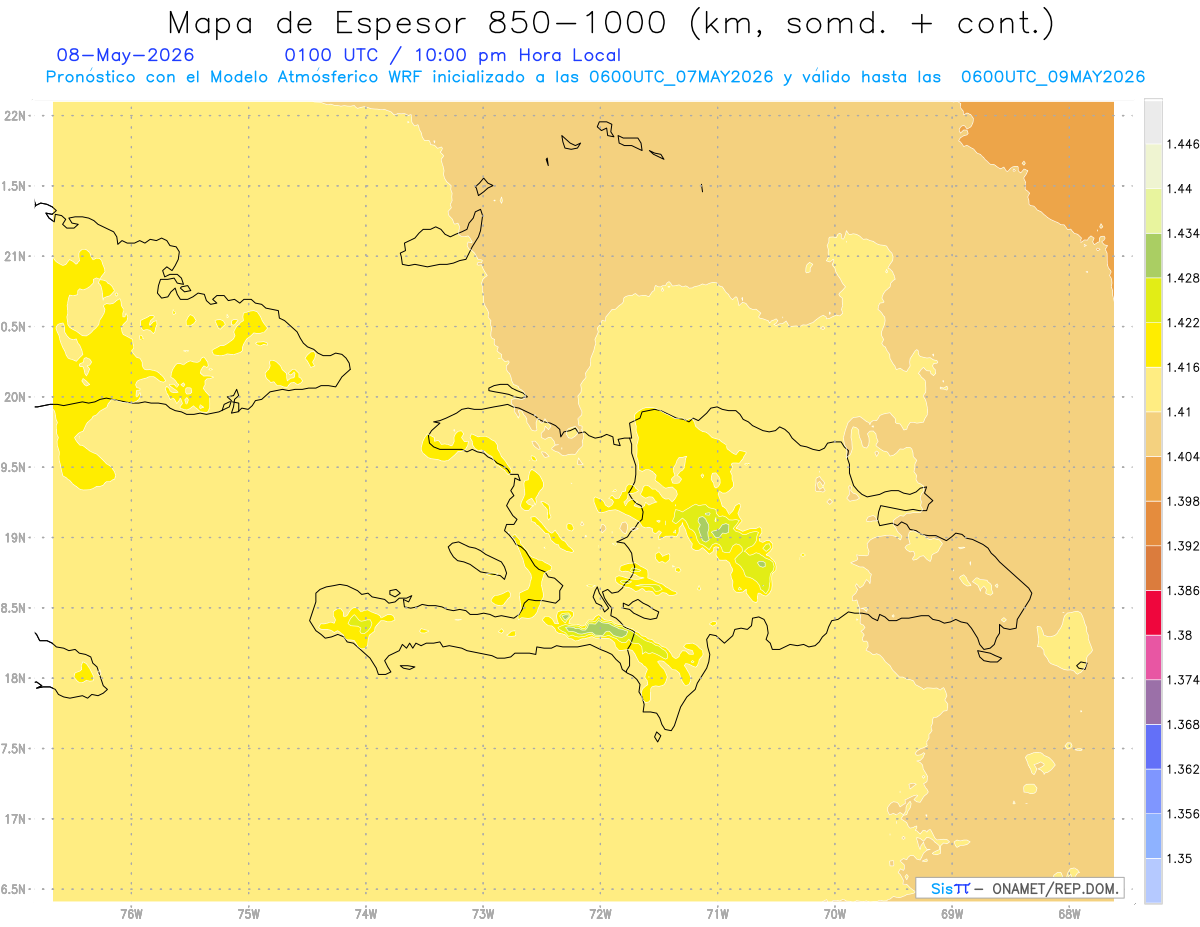The width and height of the screenshot is (1200, 927).
Task: Pick the pink legend swatch above 1.374
Action: pyautogui.click(x=1153, y=657)
